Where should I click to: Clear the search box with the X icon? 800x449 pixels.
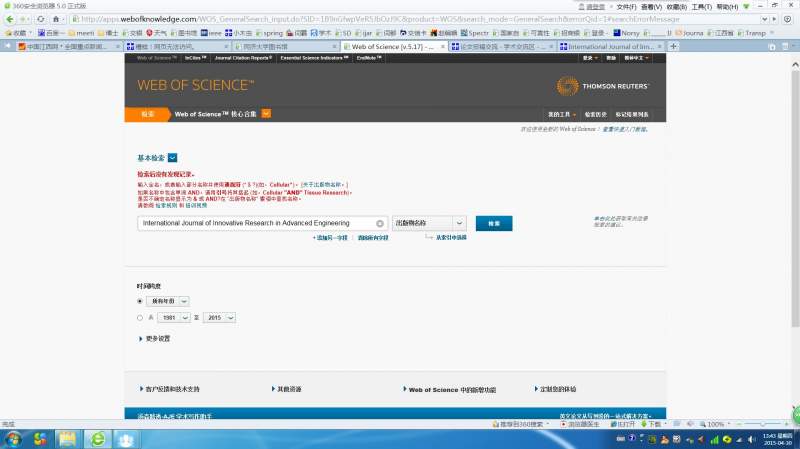380,223
